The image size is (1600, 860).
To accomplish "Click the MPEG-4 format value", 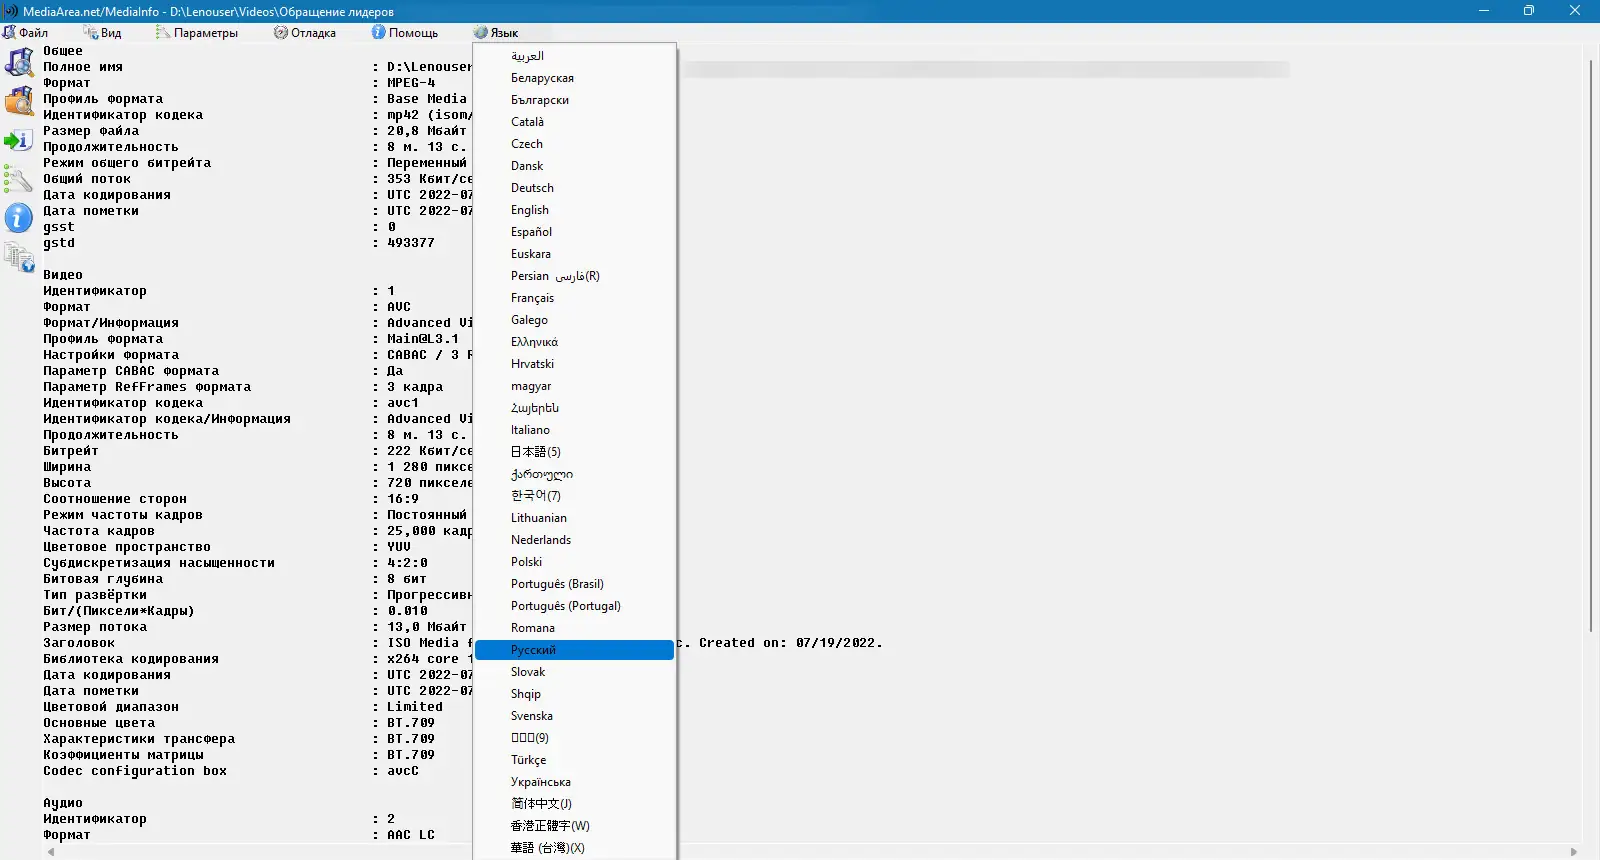I will 411,83.
